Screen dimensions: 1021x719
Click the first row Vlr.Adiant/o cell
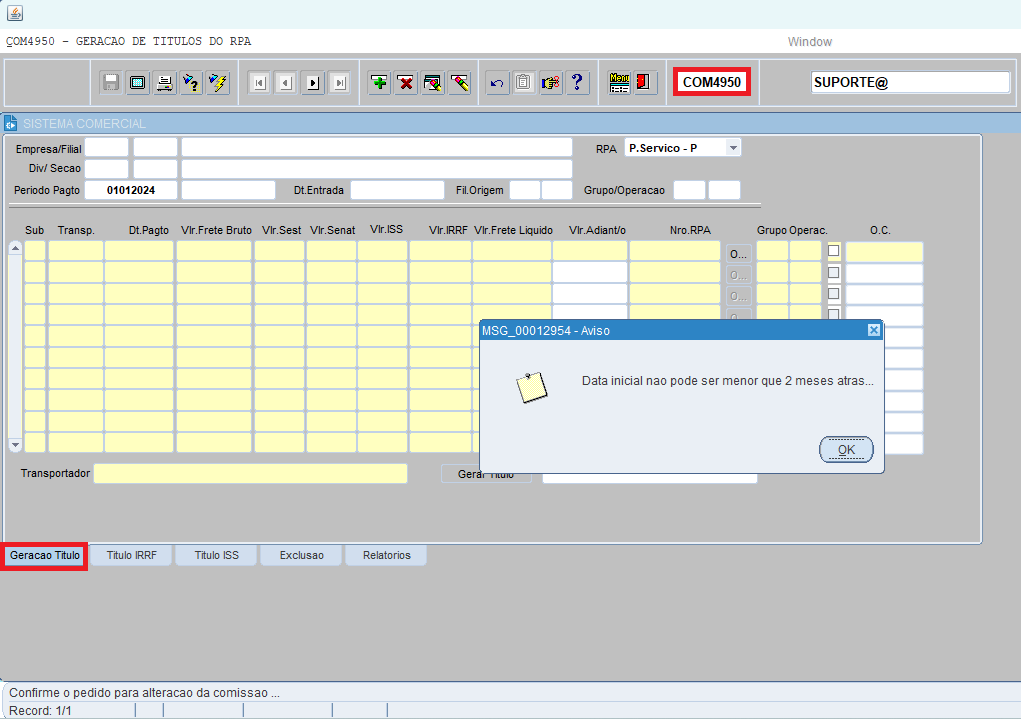[x=590, y=251]
